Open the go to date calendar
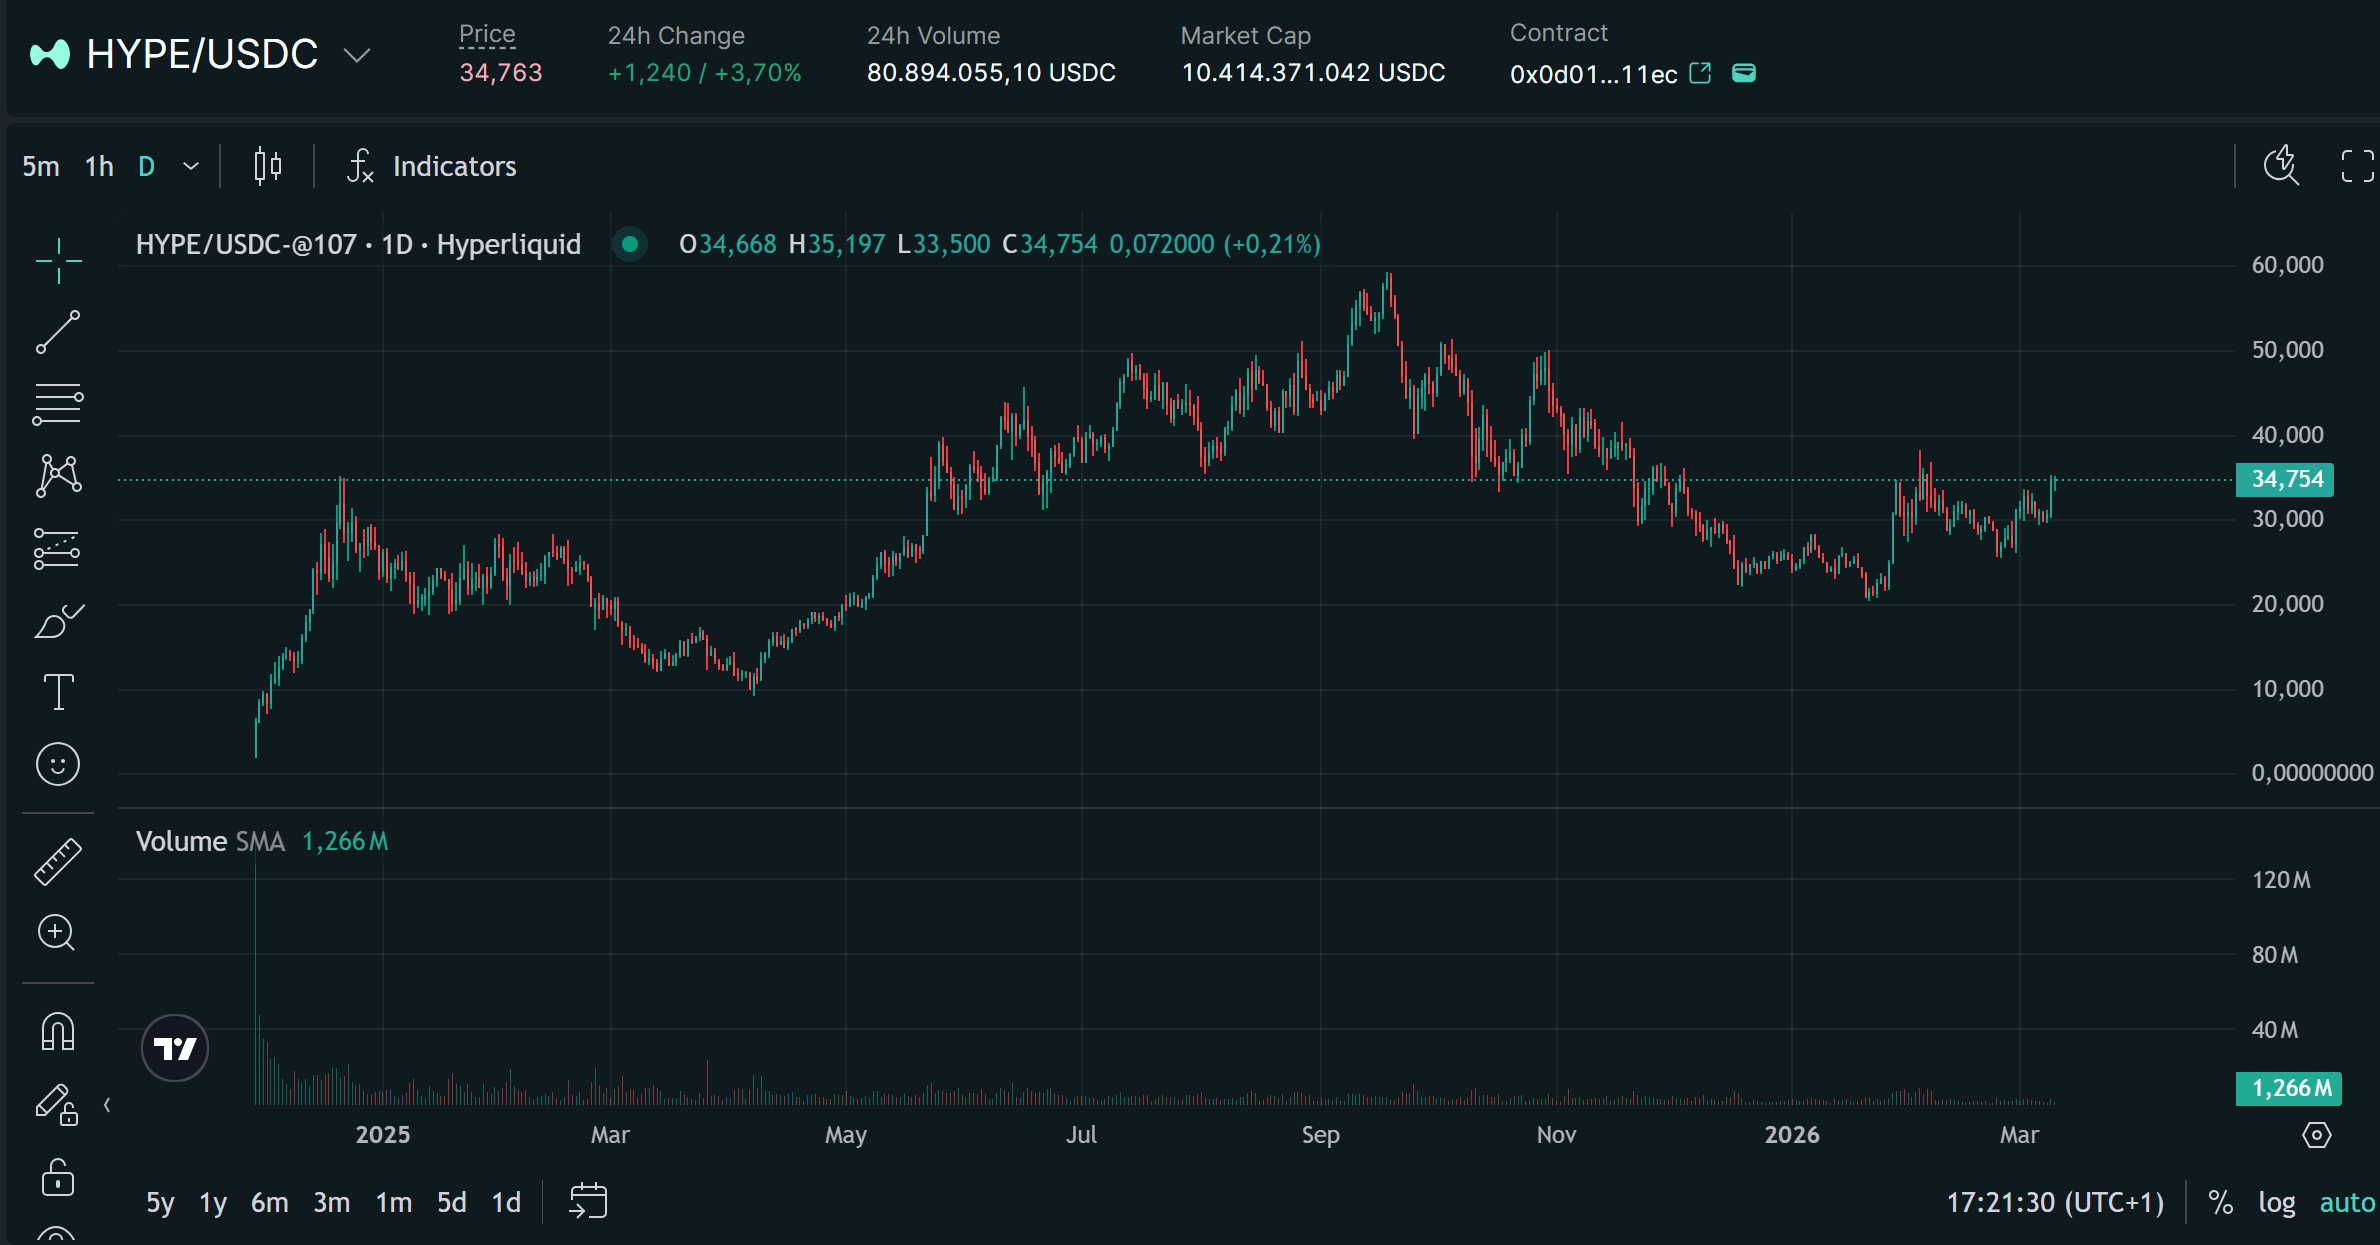The width and height of the screenshot is (2380, 1245). tap(588, 1201)
